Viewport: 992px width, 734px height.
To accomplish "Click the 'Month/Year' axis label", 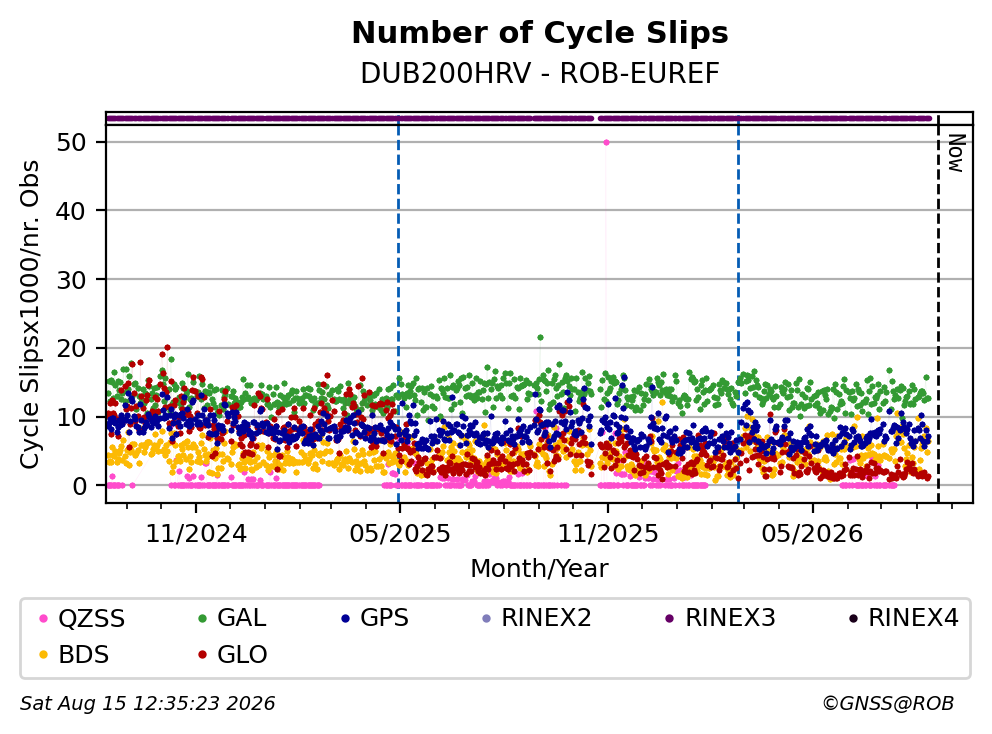I will click(539, 569).
